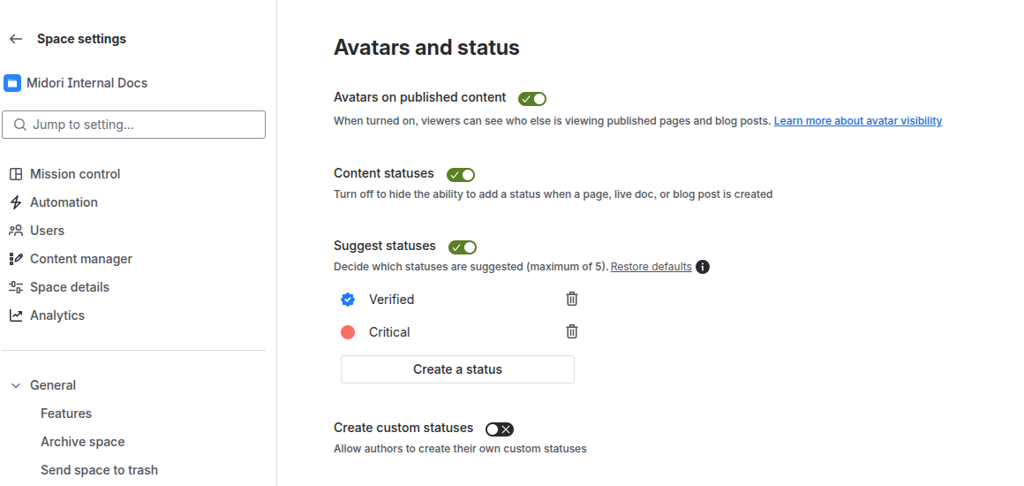Open Content manager settings
1024x486 pixels.
[80, 259]
